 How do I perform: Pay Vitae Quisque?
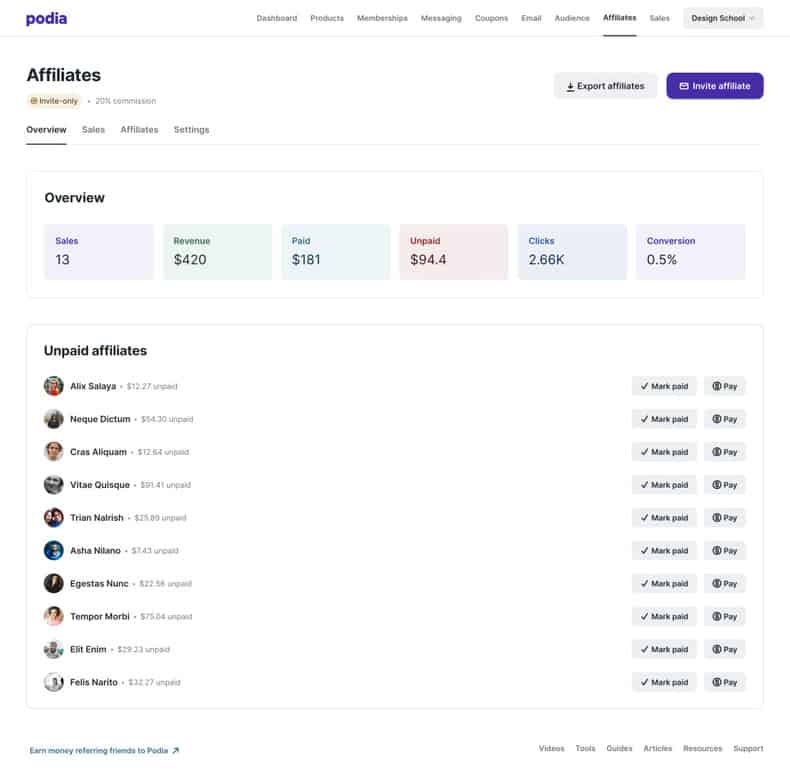[725, 485]
